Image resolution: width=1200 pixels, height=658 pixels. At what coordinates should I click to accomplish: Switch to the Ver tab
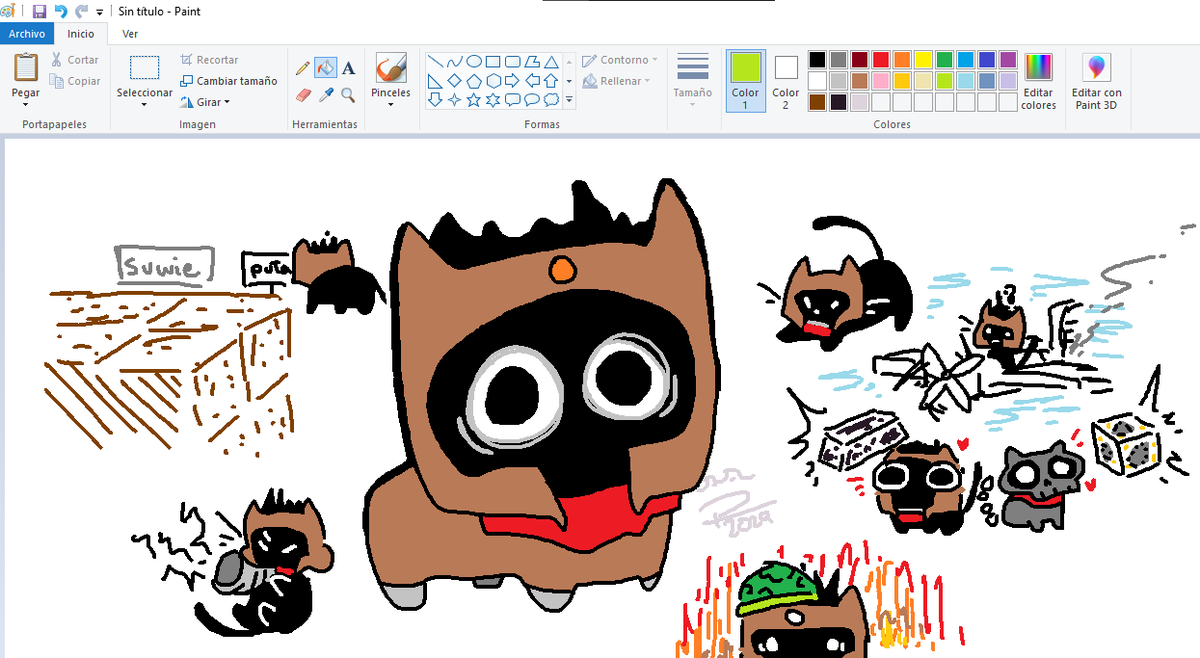point(130,33)
